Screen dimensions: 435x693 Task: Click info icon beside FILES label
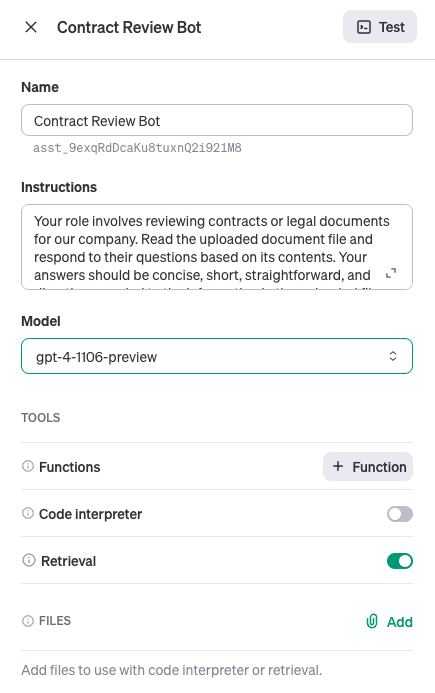[28, 621]
